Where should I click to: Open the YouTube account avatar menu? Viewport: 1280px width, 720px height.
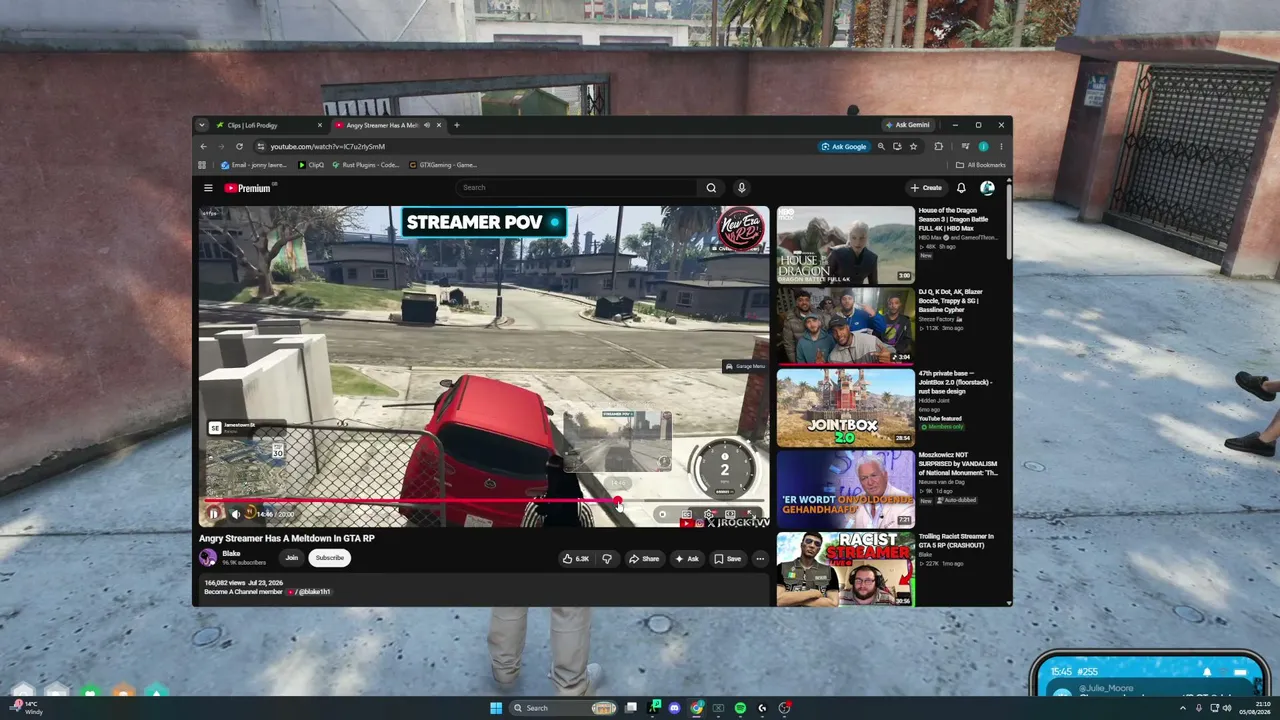(x=987, y=188)
